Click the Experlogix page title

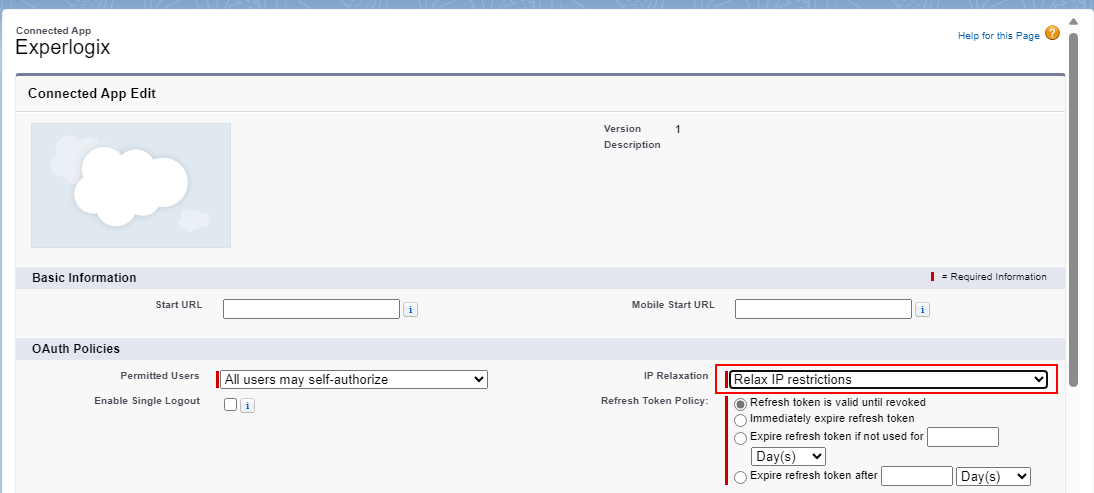pyautogui.click(x=63, y=47)
